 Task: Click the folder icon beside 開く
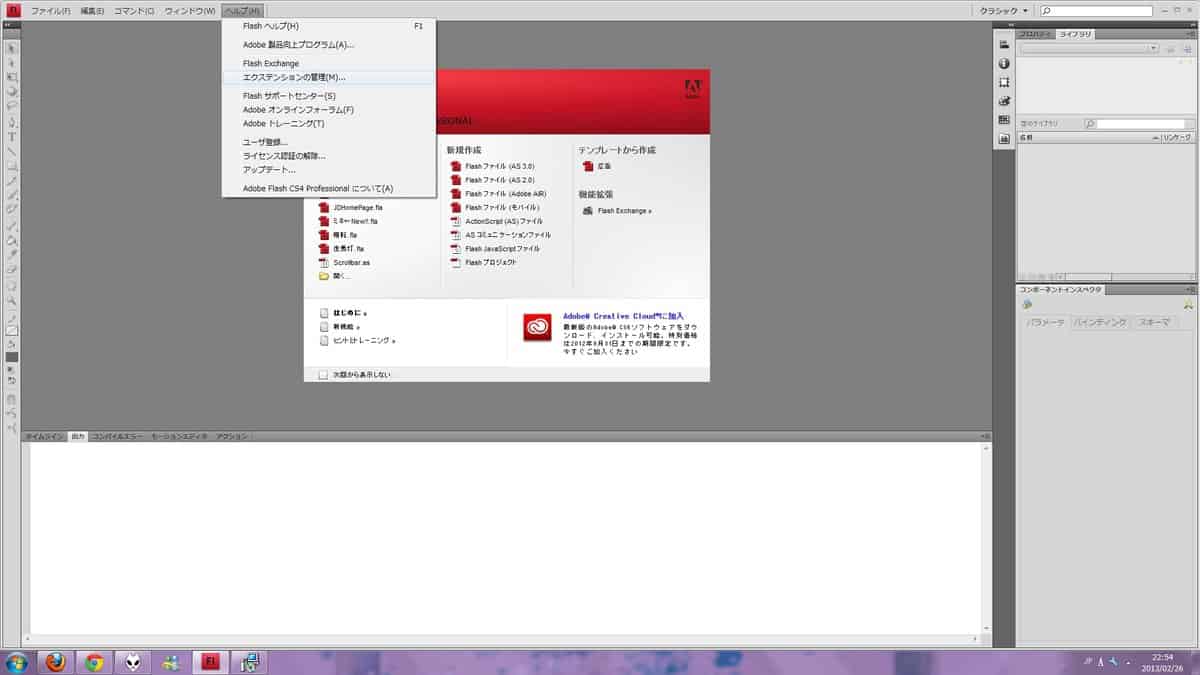pyautogui.click(x=323, y=276)
